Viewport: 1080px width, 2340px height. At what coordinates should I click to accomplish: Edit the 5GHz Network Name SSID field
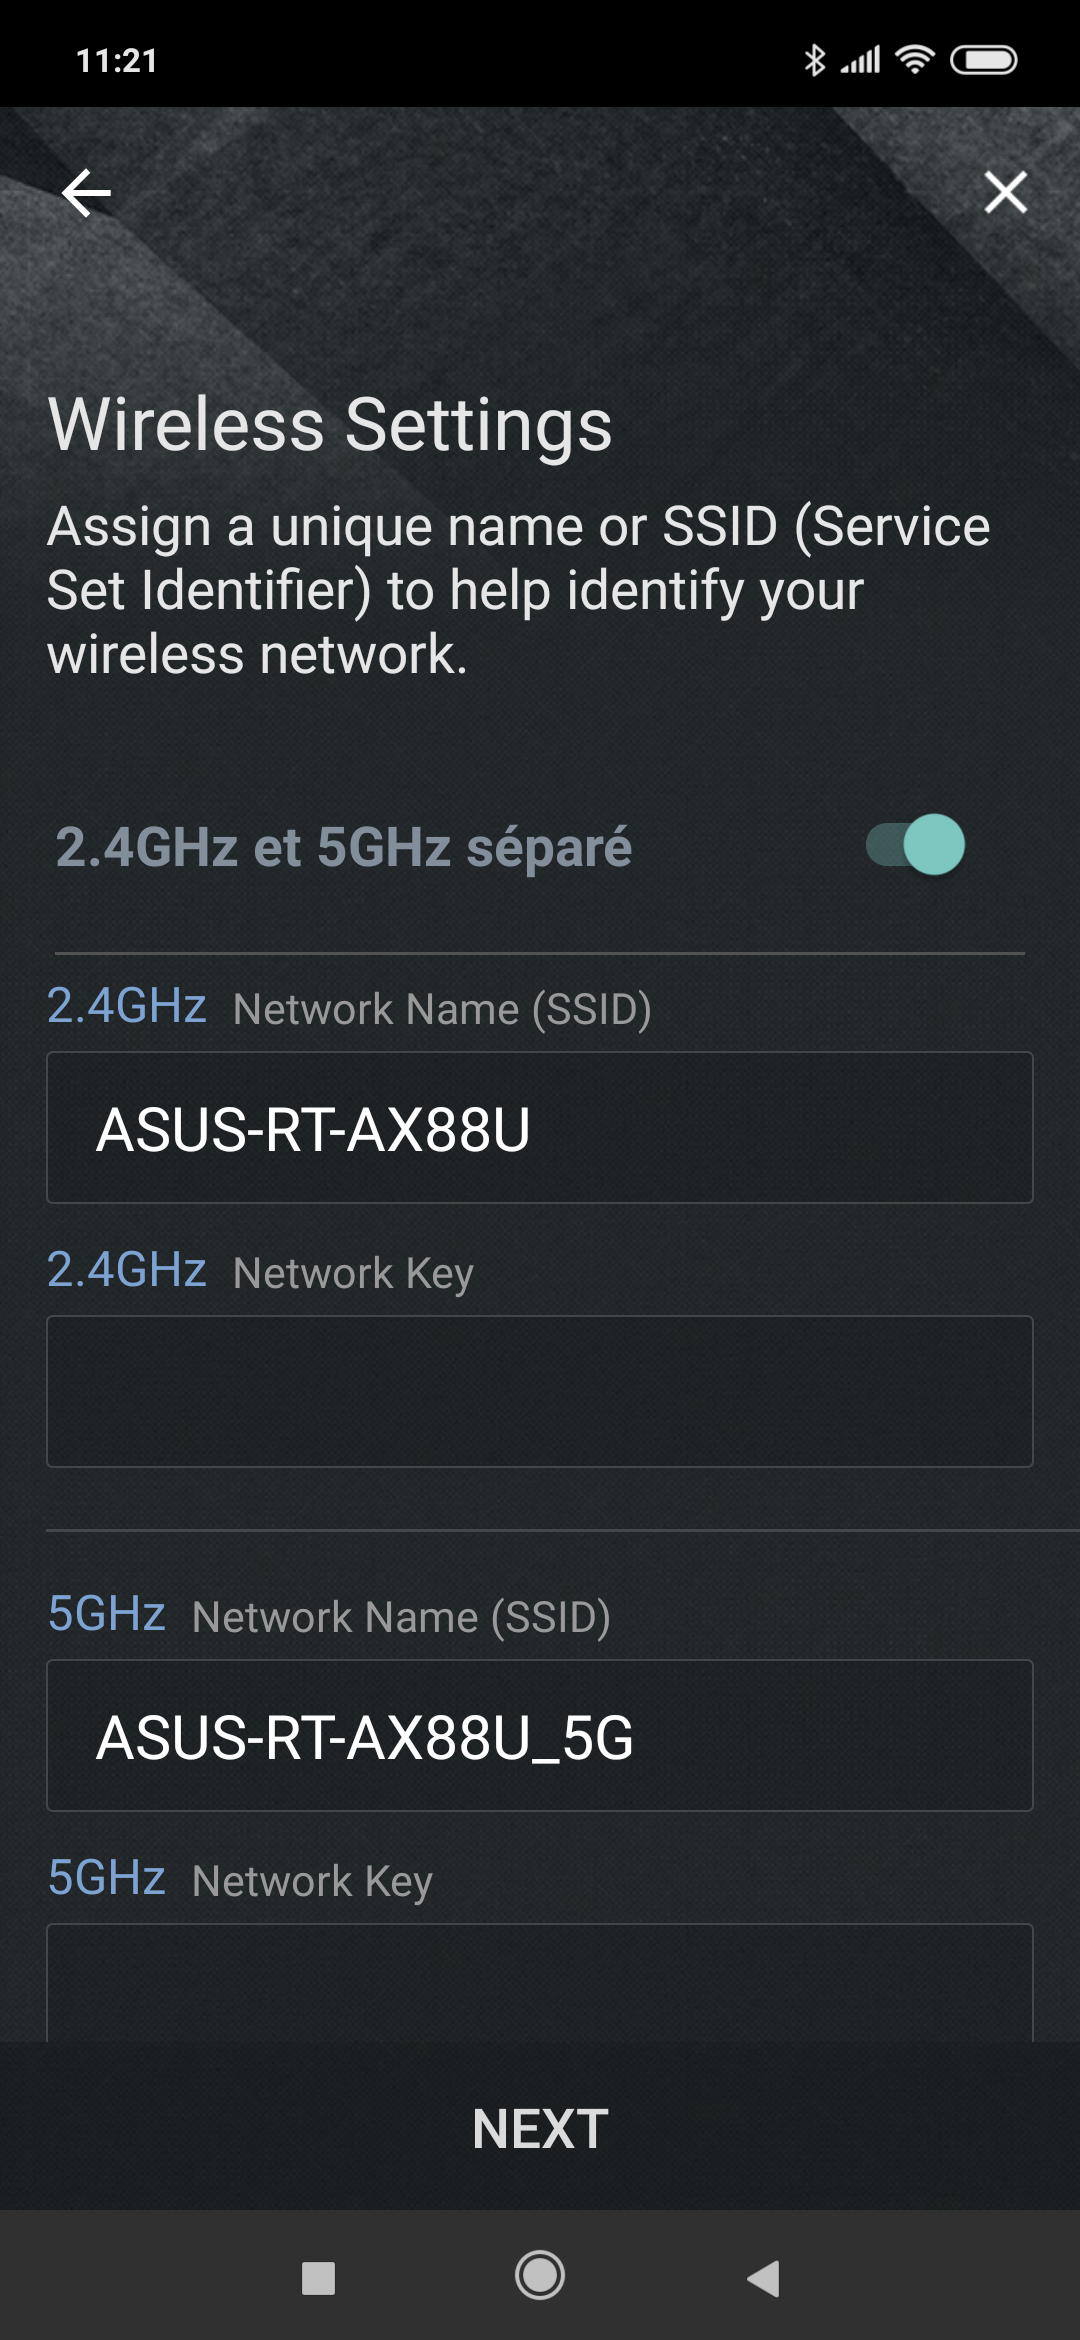coord(540,1735)
